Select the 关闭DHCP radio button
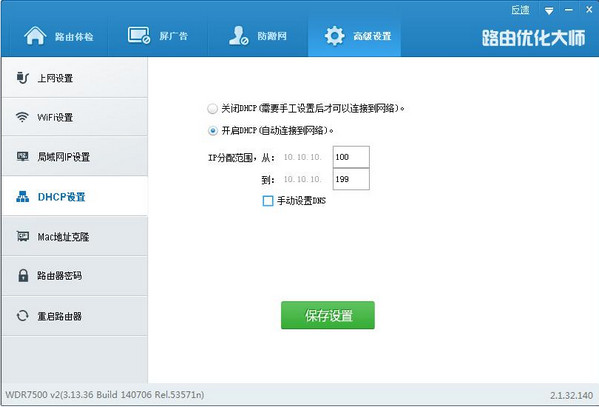599x407 pixels. (x=212, y=109)
